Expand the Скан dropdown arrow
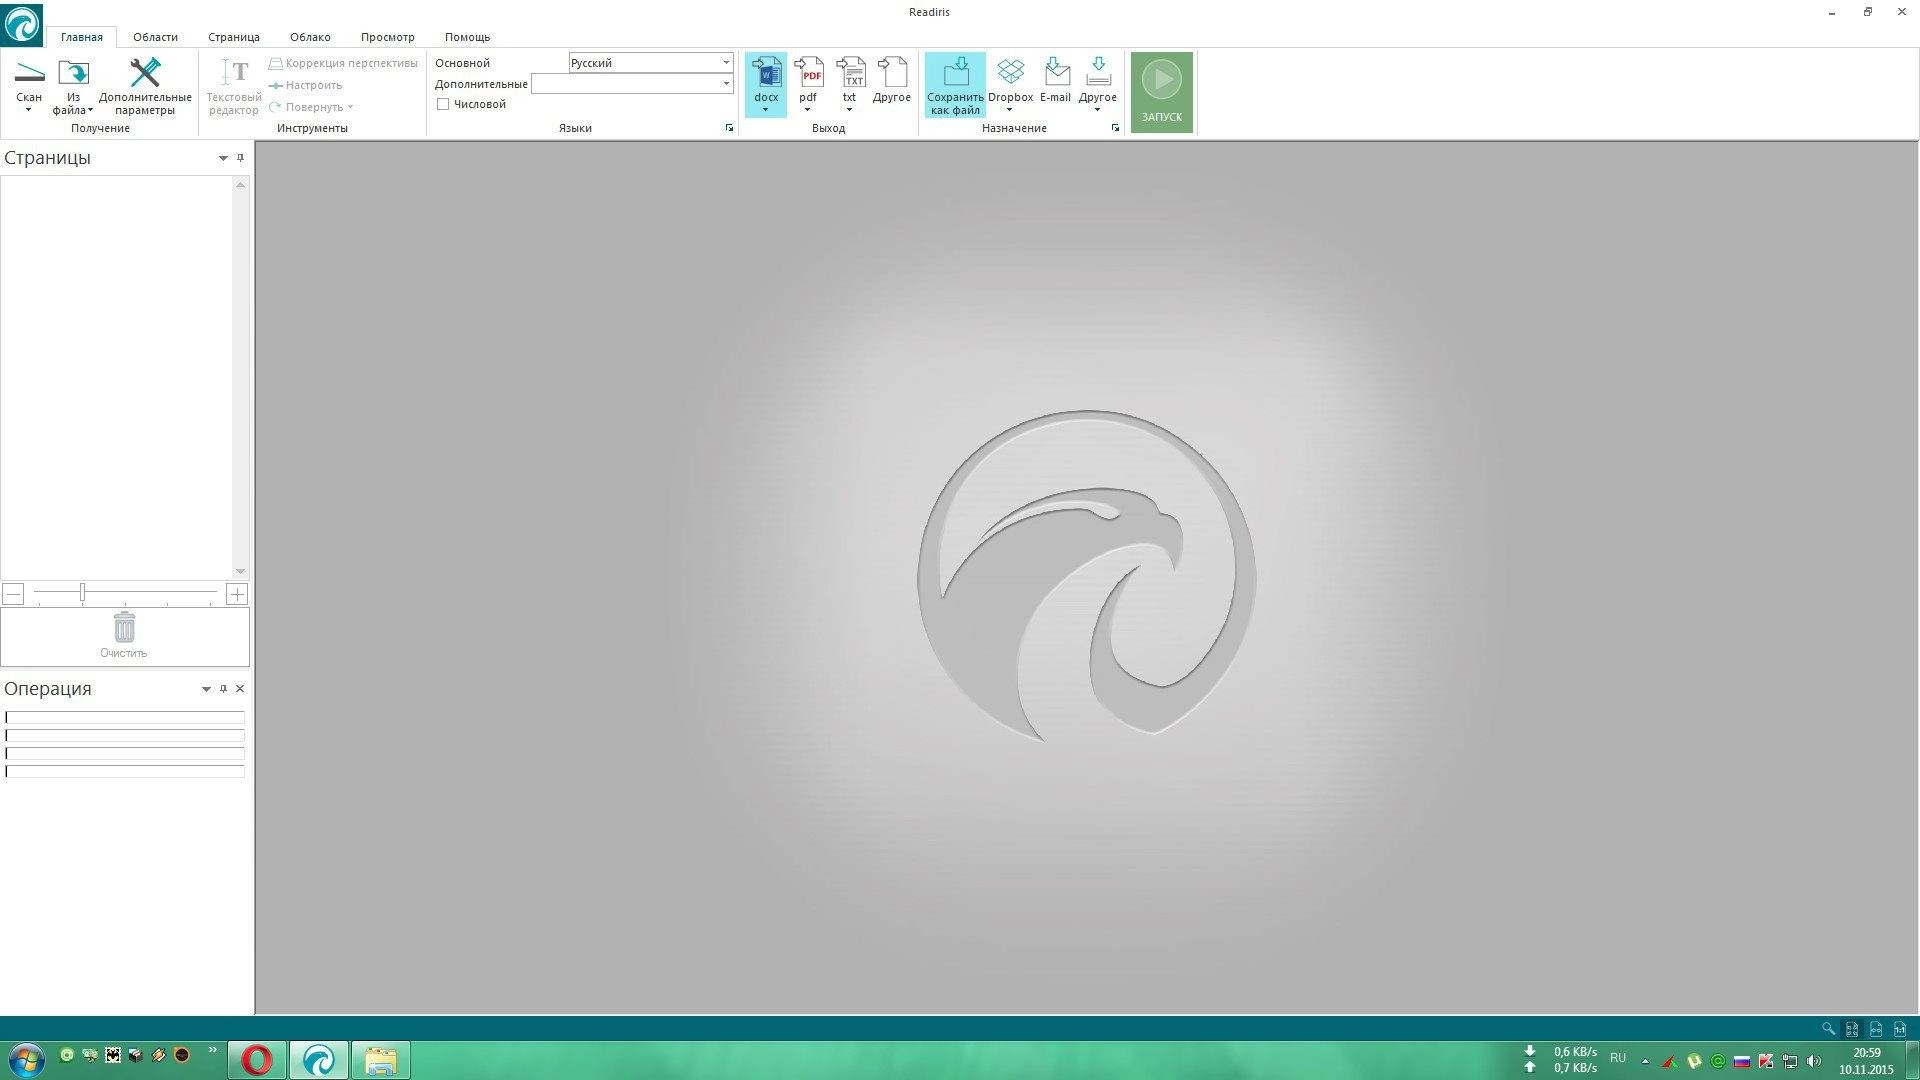This screenshot has height=1080, width=1920. pos(28,110)
